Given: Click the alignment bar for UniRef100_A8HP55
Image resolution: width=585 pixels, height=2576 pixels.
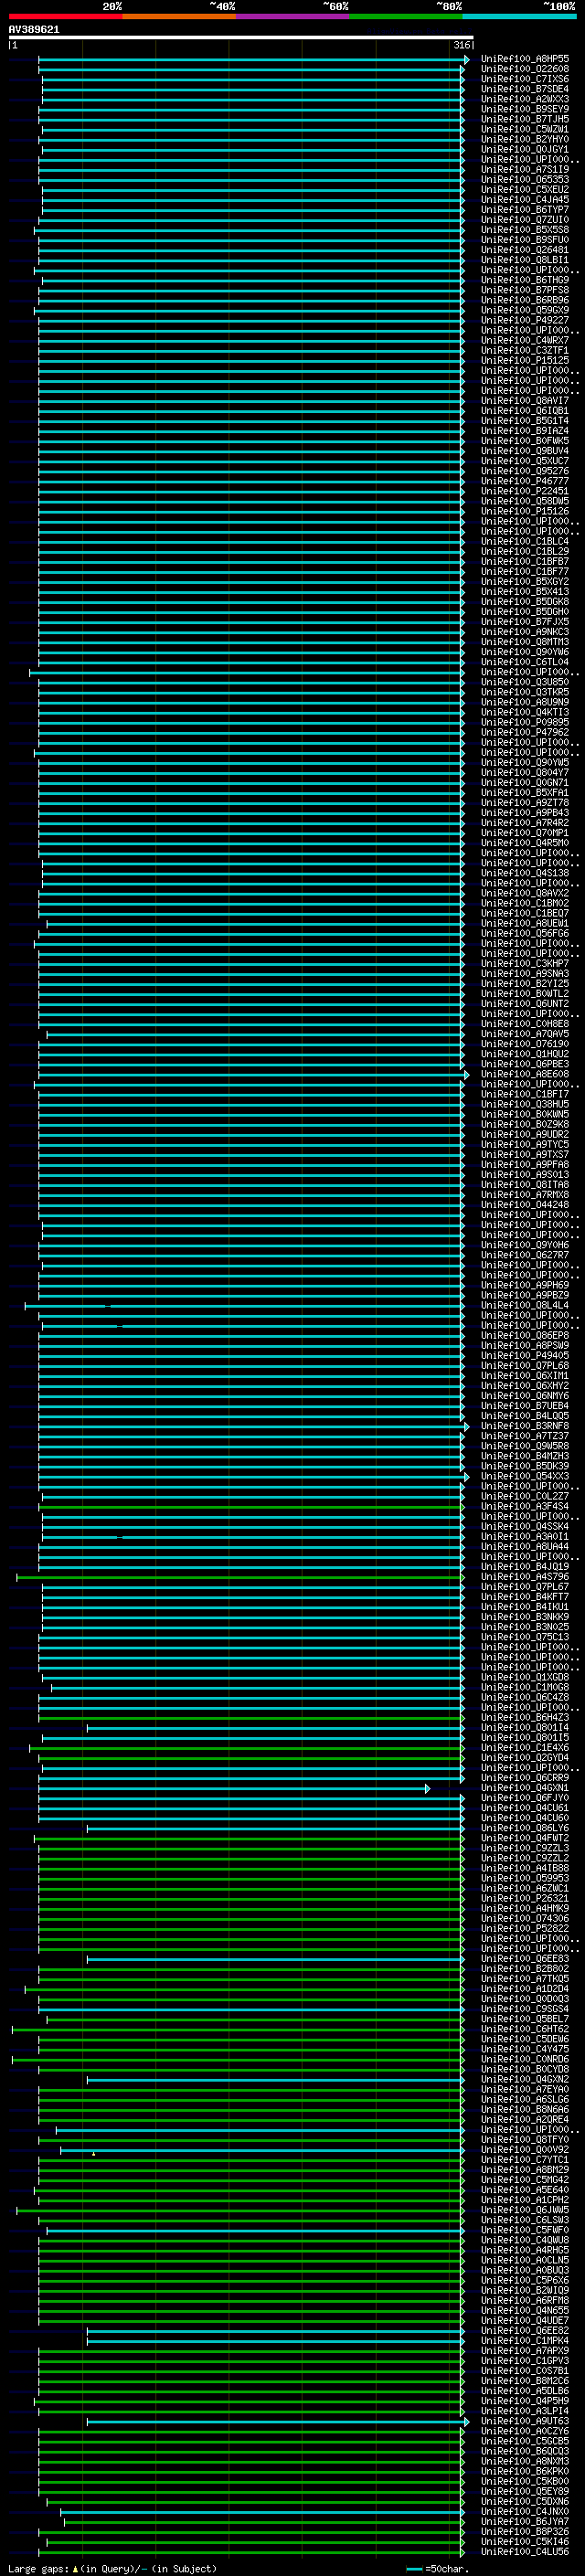Looking at the screenshot, I should click(253, 60).
